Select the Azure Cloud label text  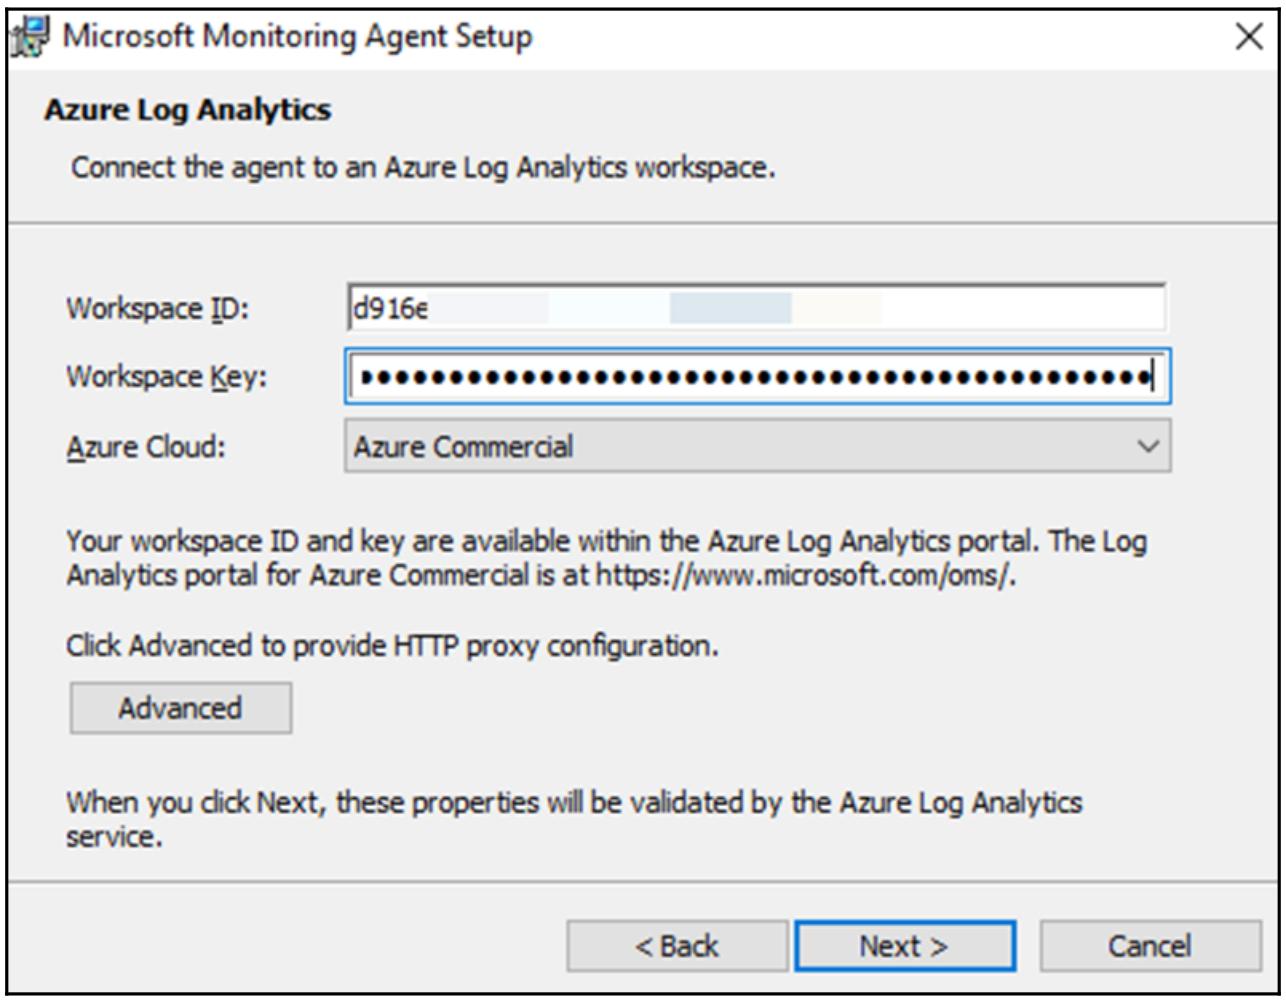[146, 446]
